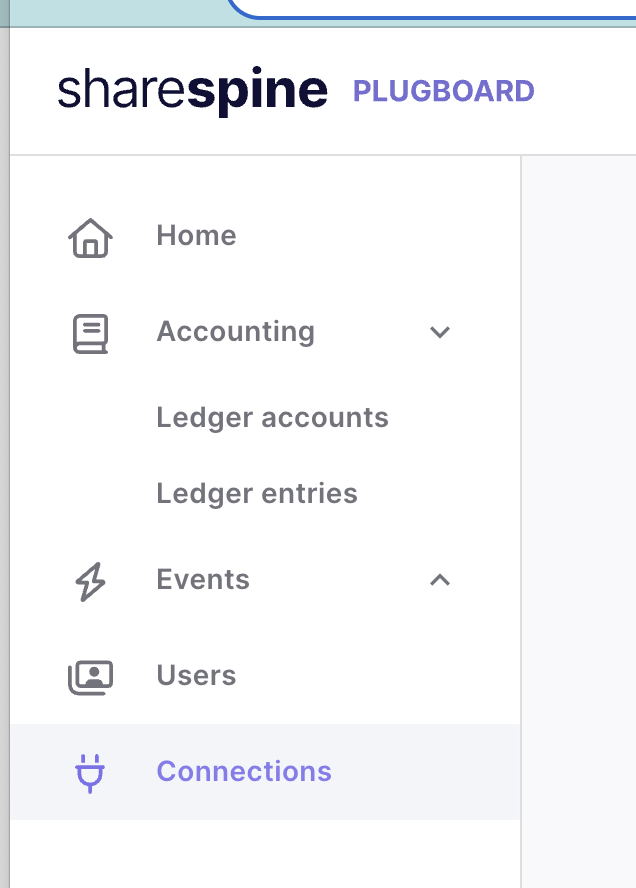Click the sharespine logo
Screen dimensions: 636x888
[193, 91]
